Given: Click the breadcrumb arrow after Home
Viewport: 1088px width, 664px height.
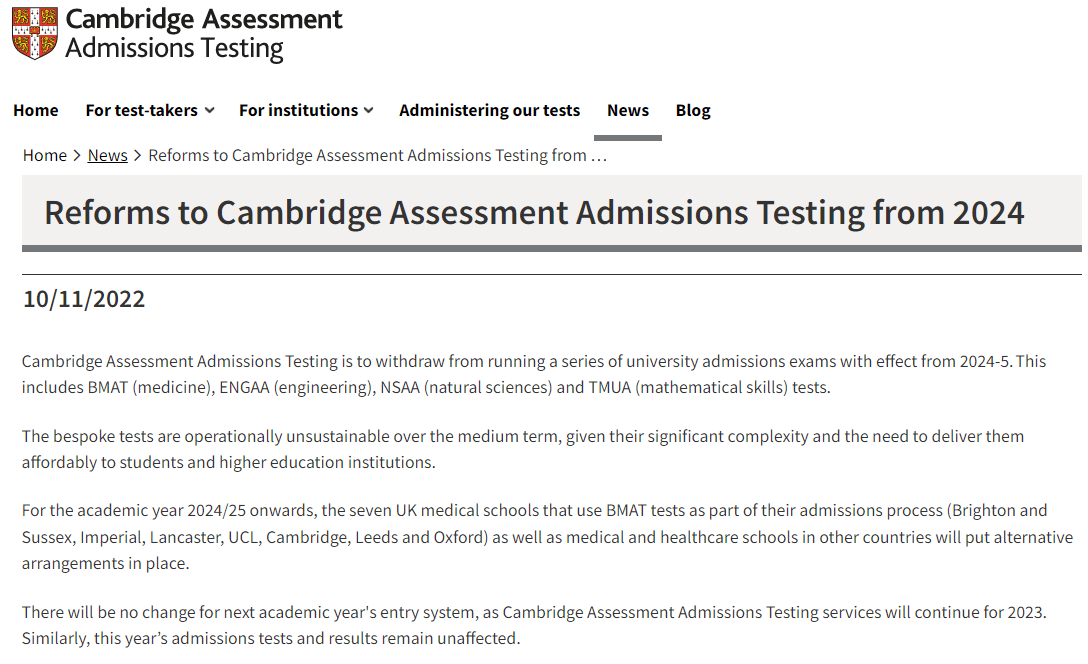Looking at the screenshot, I should 77,156.
